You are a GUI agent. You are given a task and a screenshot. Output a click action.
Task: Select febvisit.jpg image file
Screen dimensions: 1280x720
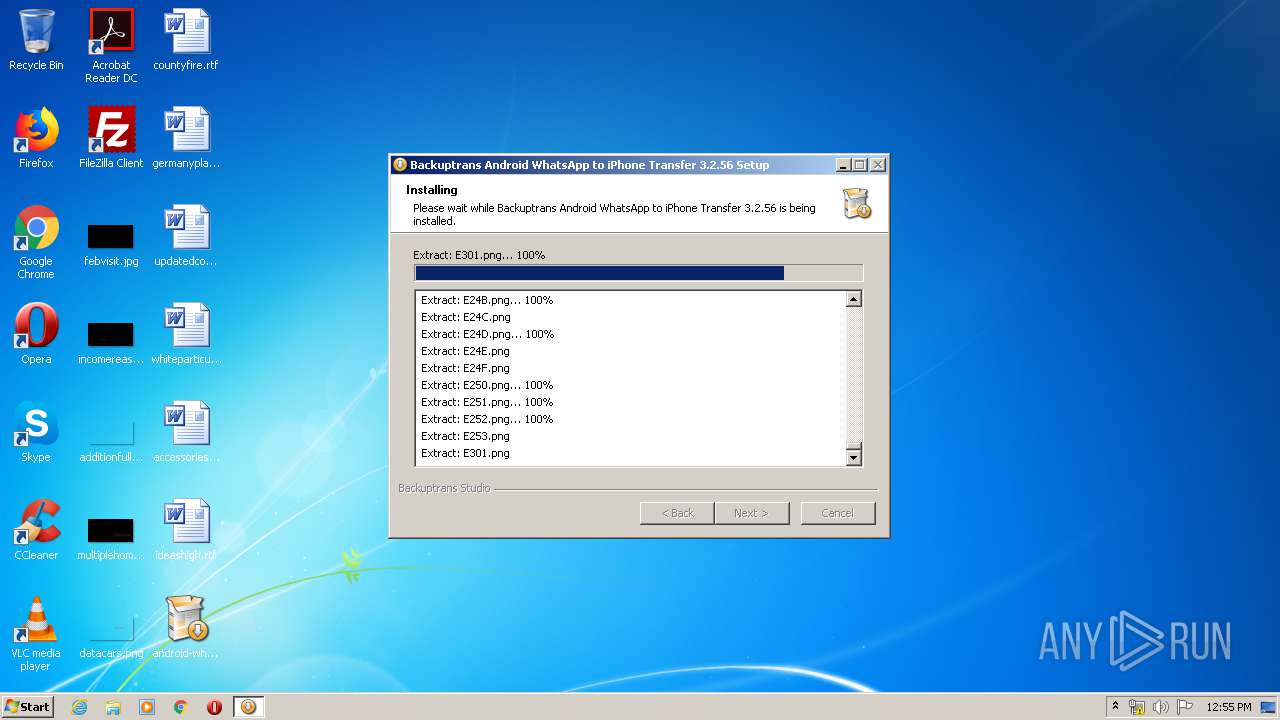[x=111, y=243]
